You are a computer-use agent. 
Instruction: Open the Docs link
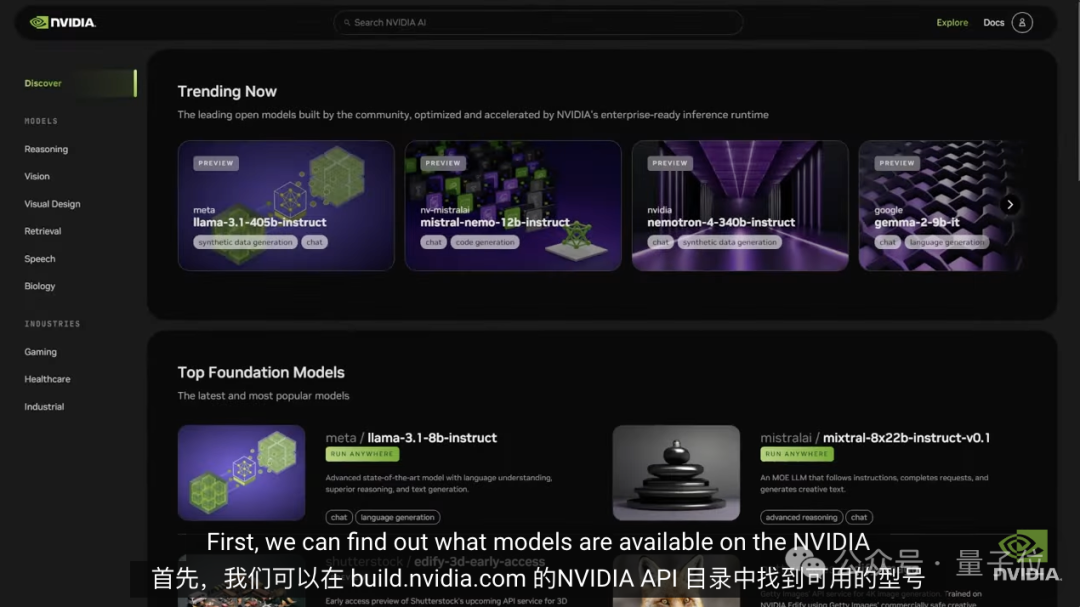click(x=993, y=23)
